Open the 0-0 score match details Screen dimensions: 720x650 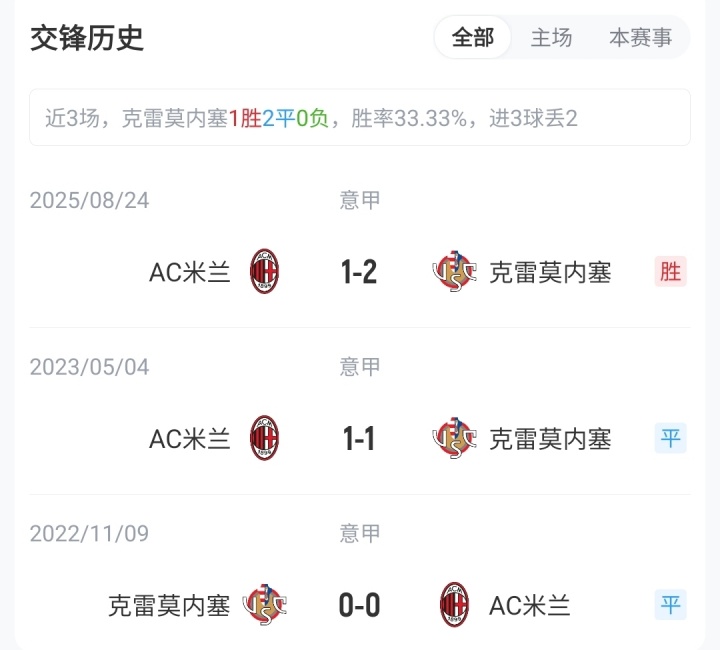tap(359, 605)
